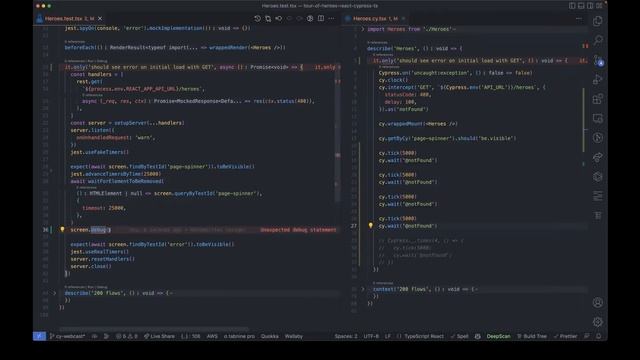Toggle secondary sidebar layout icon in title bar
Image resolution: width=640 pixels, height=360 pixels.
pyautogui.click(x=590, y=6)
